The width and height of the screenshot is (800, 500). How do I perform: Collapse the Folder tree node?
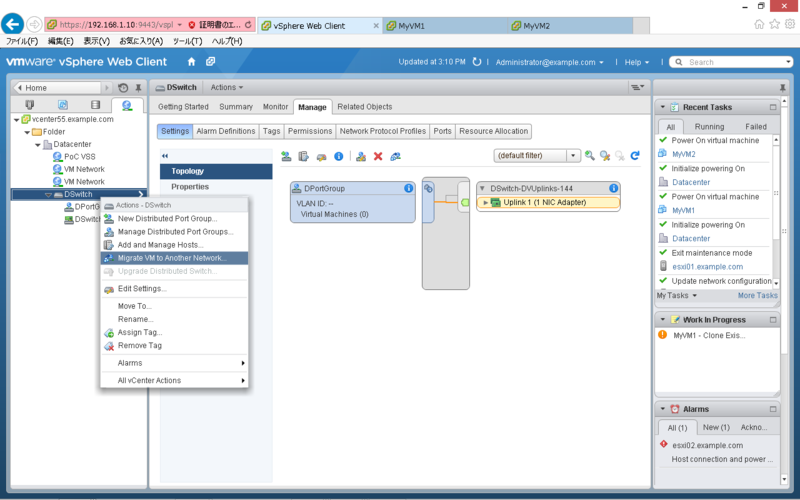click(x=27, y=132)
